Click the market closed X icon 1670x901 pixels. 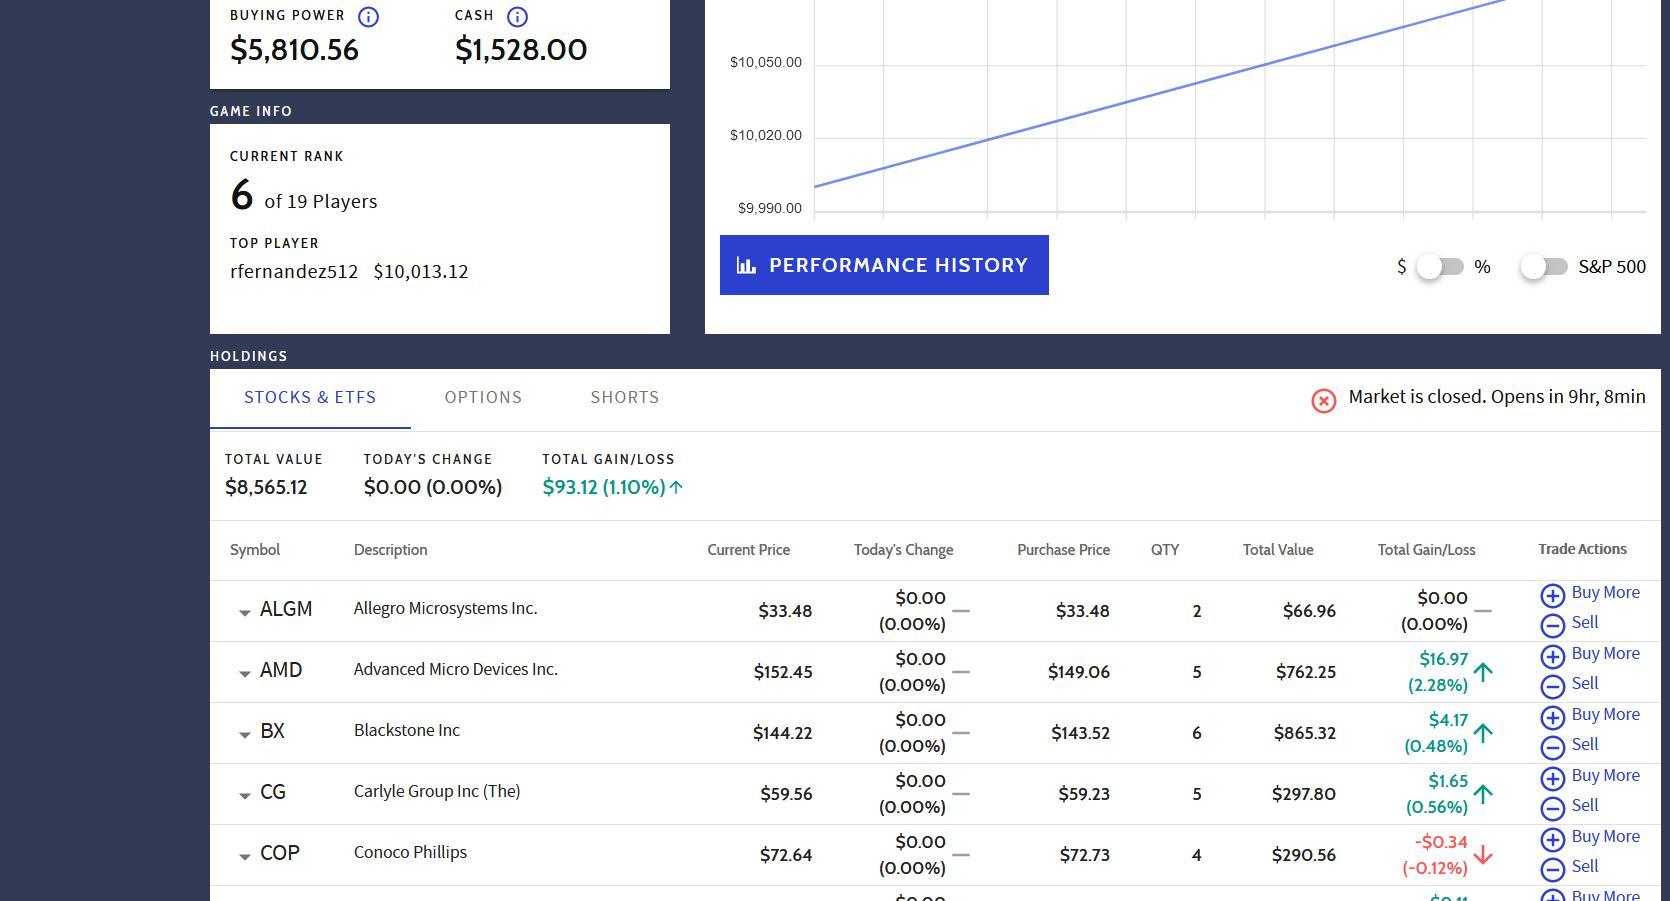(x=1323, y=400)
